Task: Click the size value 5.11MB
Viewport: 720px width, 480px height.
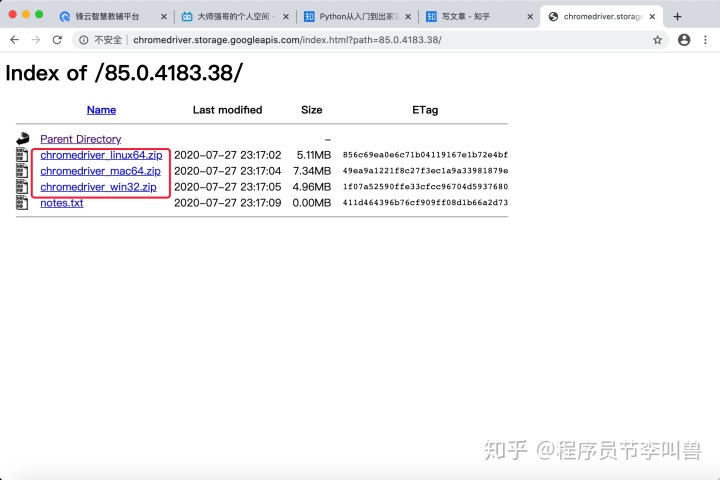Action: click(314, 155)
